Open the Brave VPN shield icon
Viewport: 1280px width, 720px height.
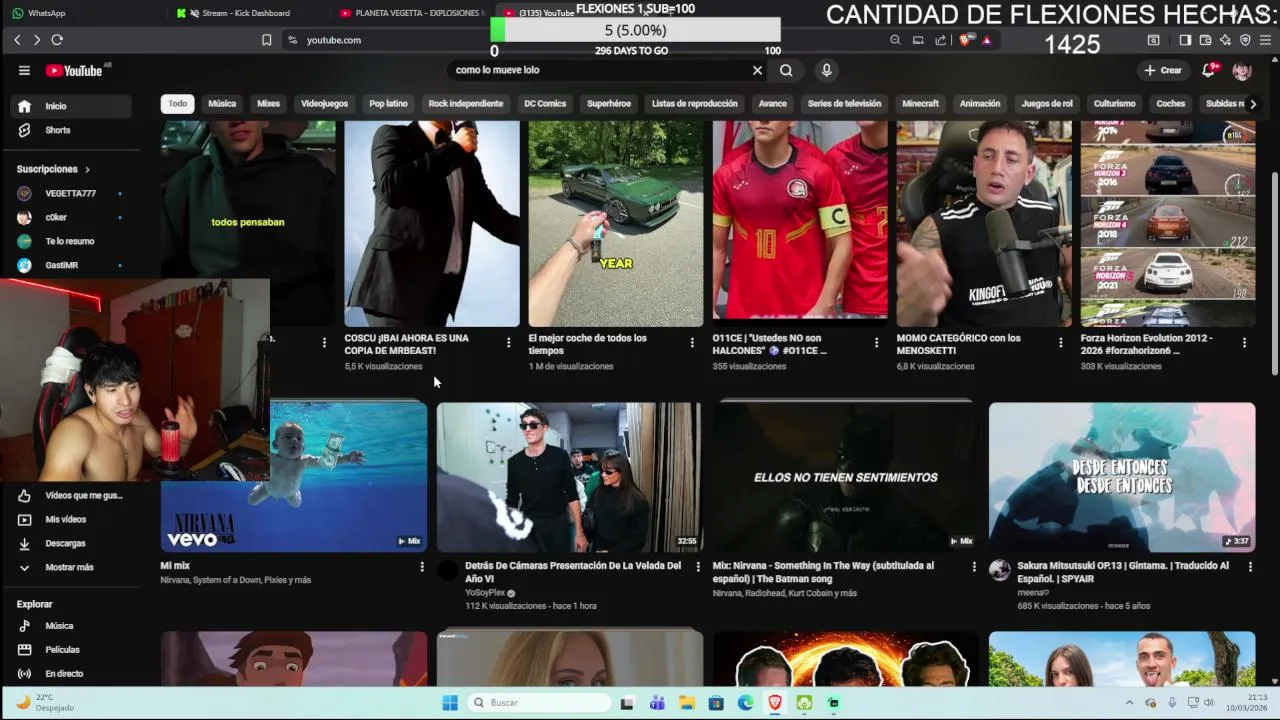coord(1245,40)
